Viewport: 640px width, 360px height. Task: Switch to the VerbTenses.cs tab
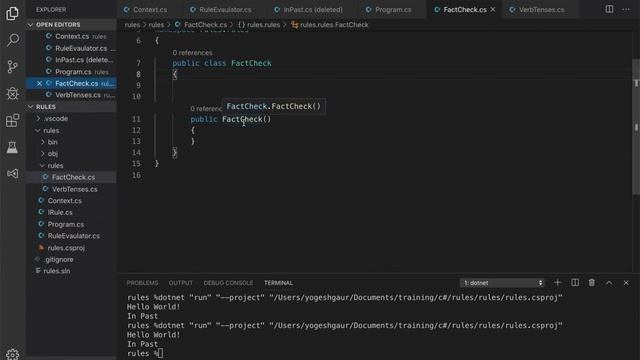(x=541, y=9)
